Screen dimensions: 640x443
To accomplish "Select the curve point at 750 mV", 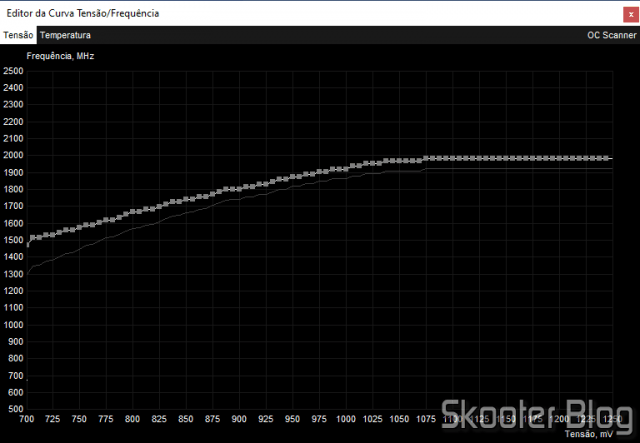I will click(x=79, y=227).
